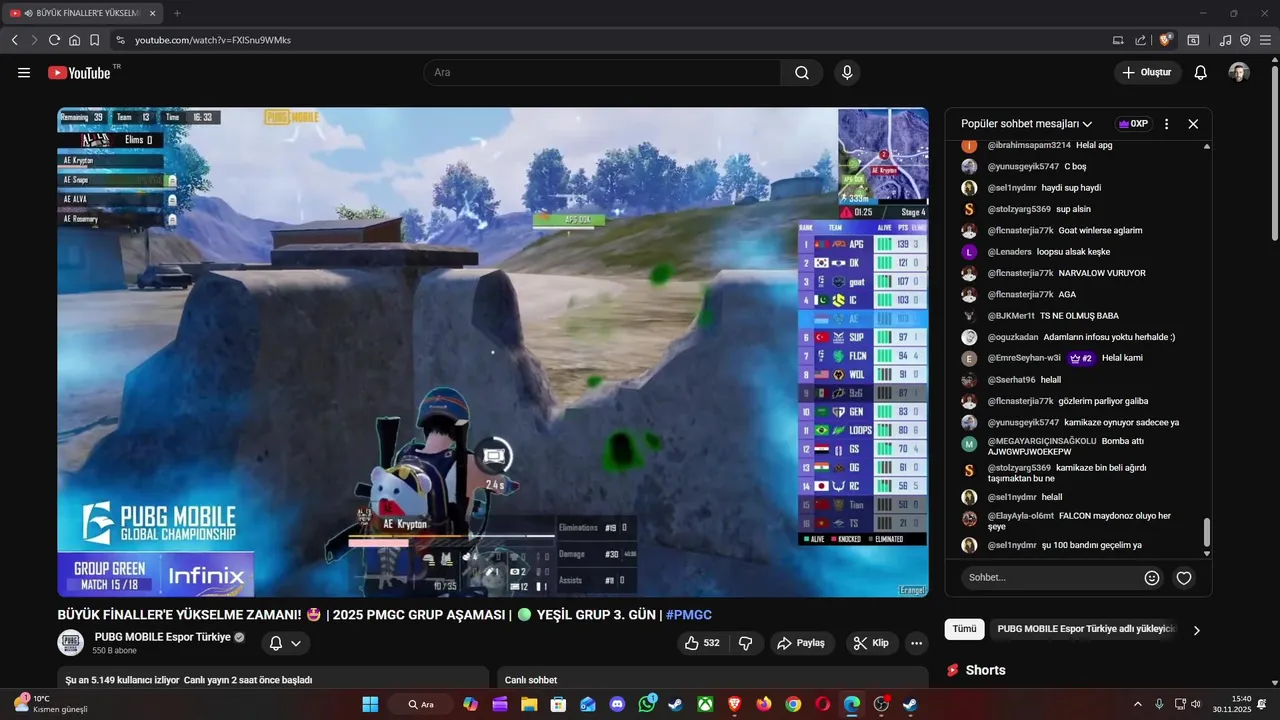Open the YouTube hamburger guide menu
The image size is (1280, 720).
24,72
